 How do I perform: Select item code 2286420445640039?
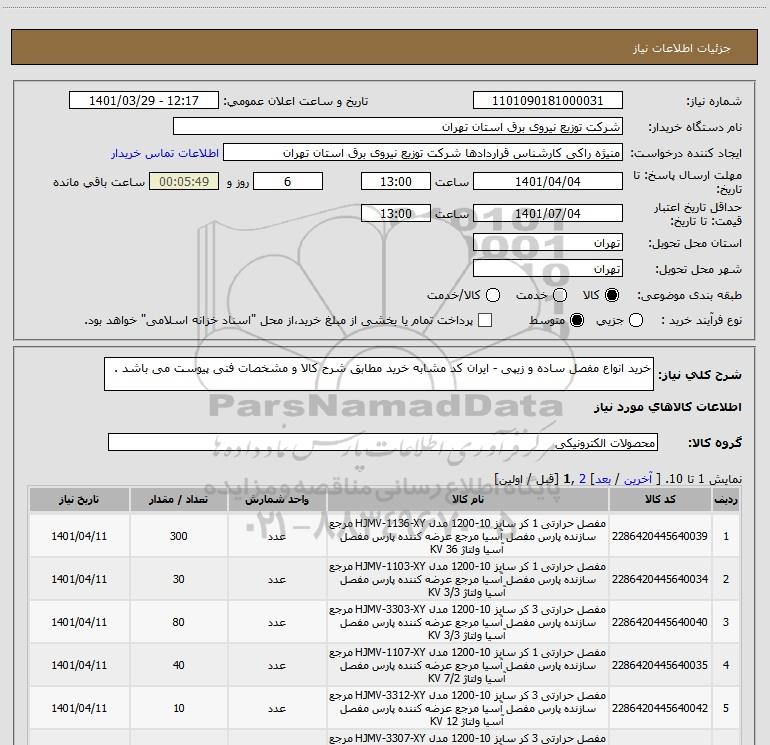(660, 536)
